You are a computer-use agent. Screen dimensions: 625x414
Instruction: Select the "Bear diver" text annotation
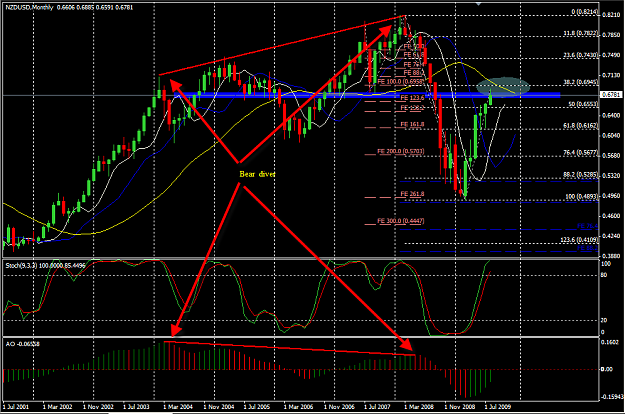tap(257, 174)
